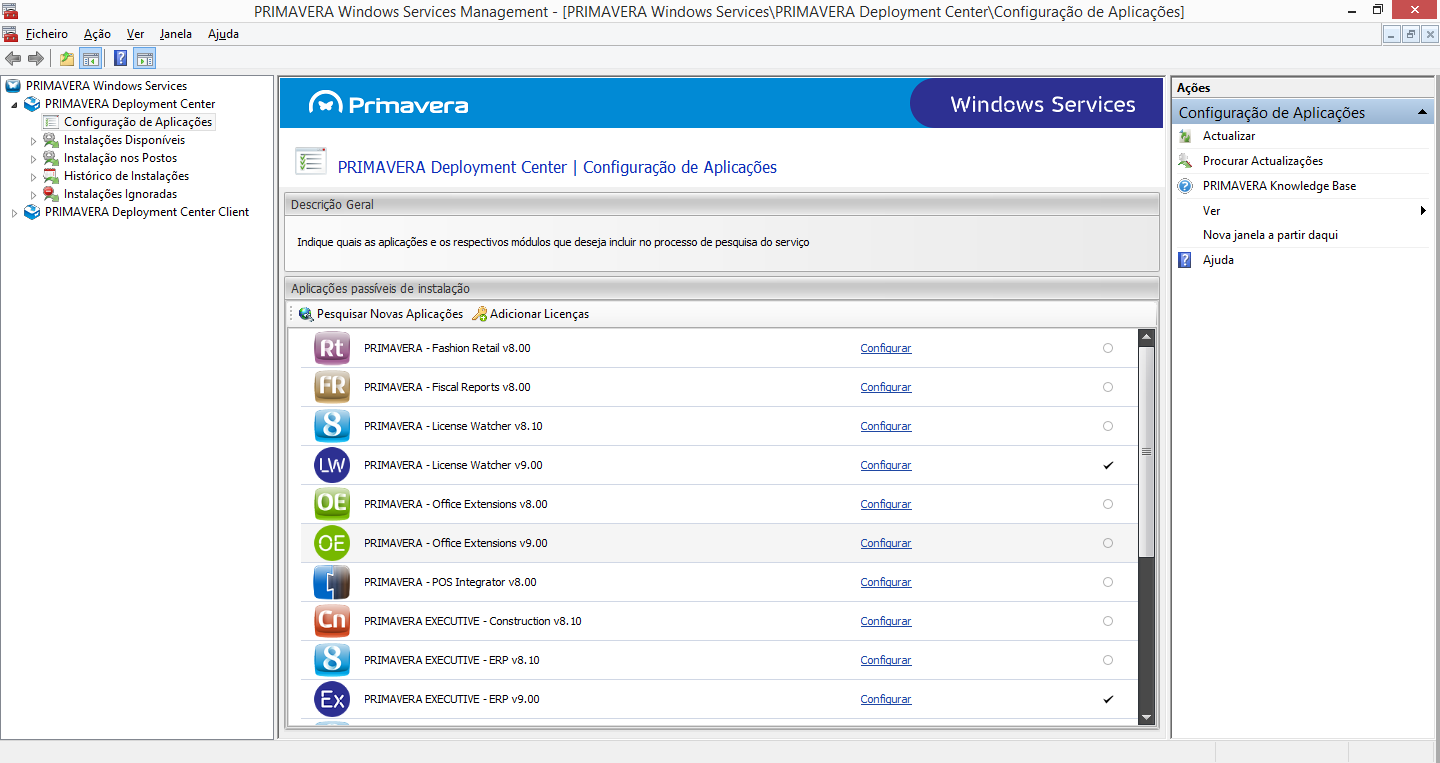
Task: Click the EXECUTIVE ERP v8.10 icon
Action: 332,660
